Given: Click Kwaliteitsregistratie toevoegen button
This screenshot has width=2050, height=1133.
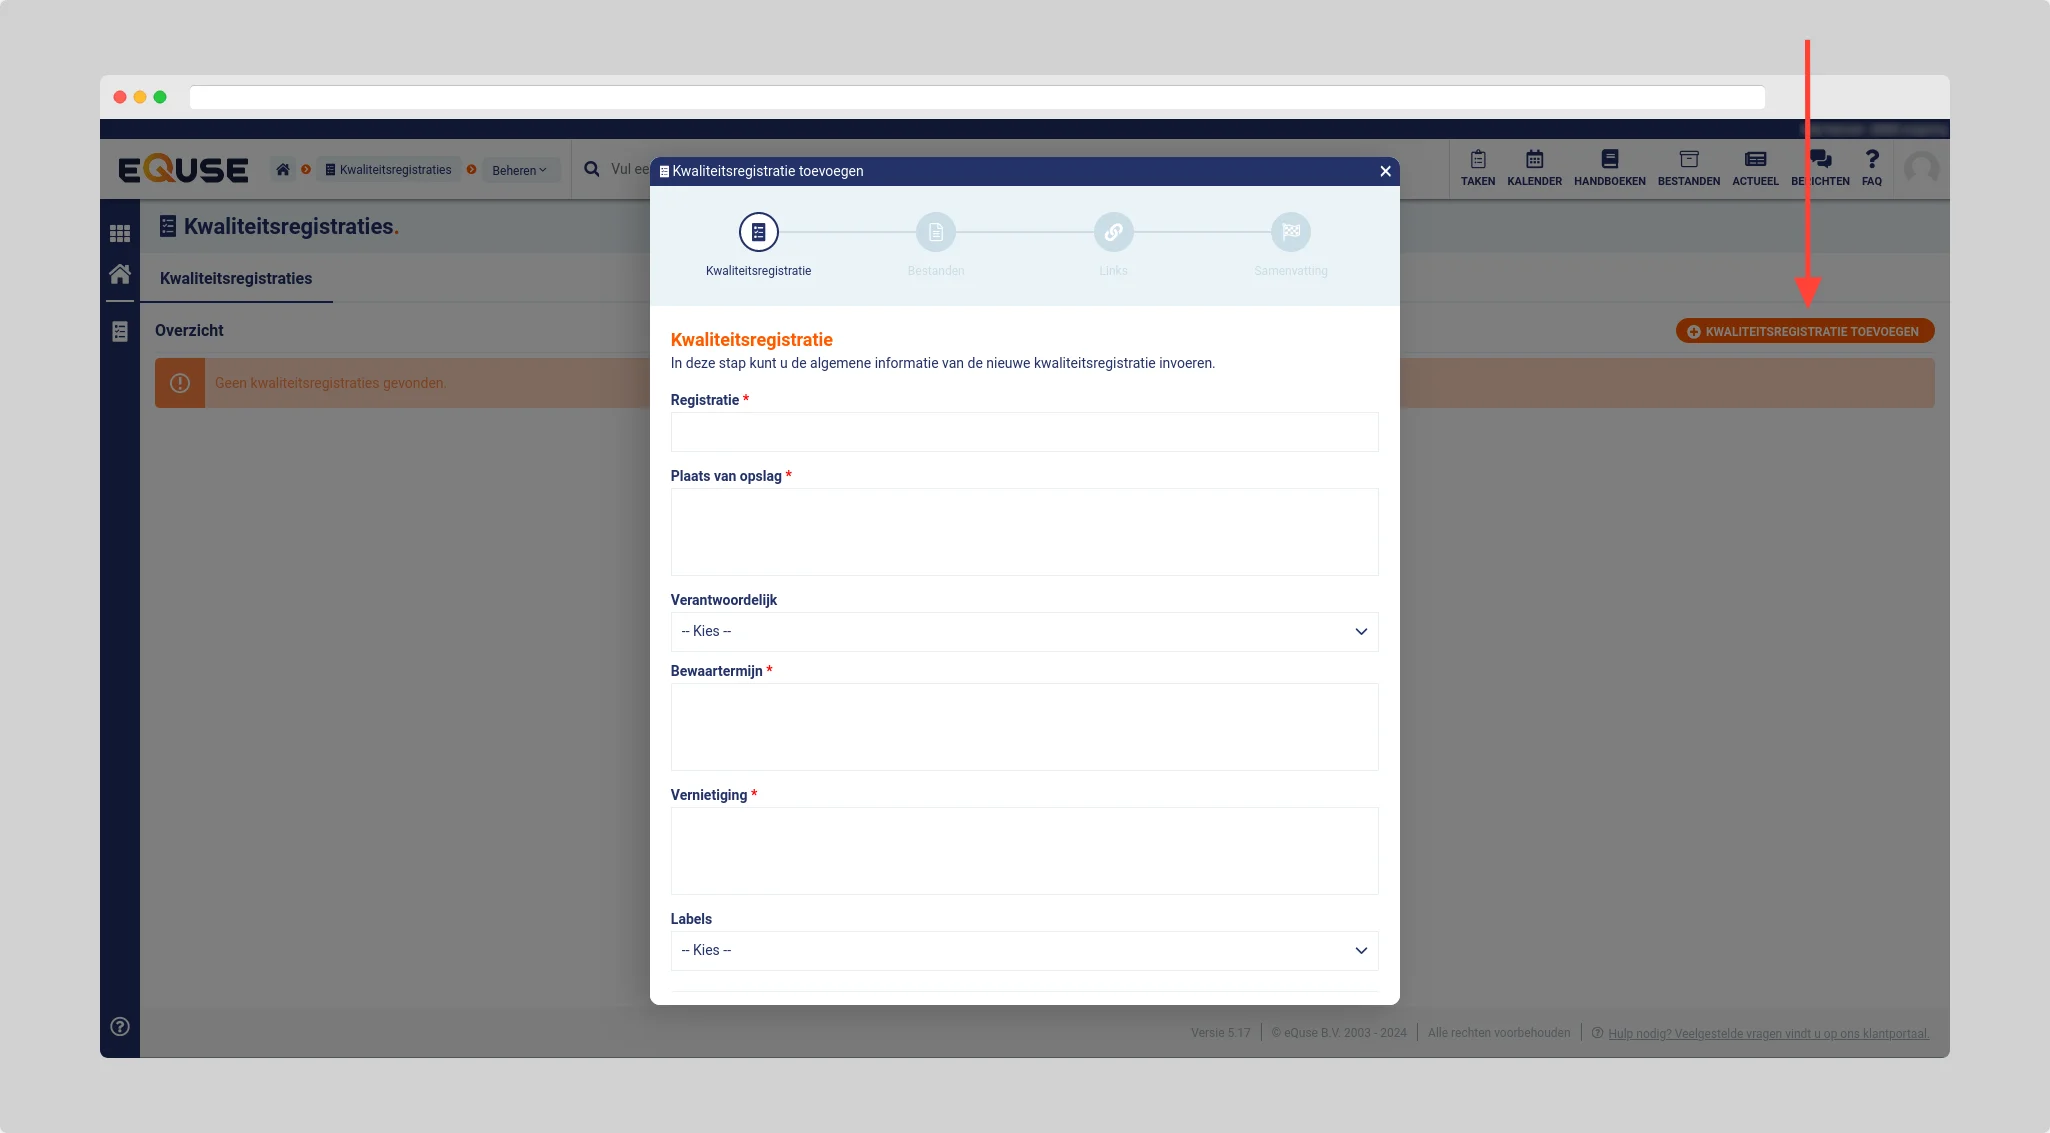Looking at the screenshot, I should tap(1804, 331).
